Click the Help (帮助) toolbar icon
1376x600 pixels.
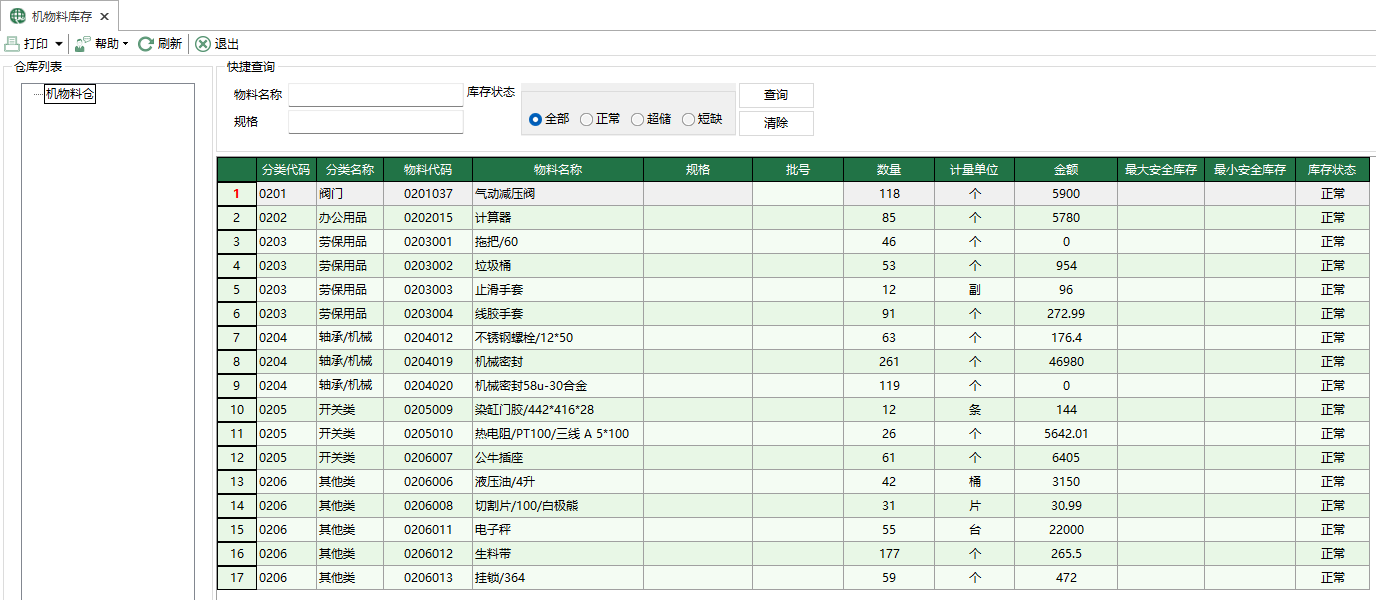(82, 43)
